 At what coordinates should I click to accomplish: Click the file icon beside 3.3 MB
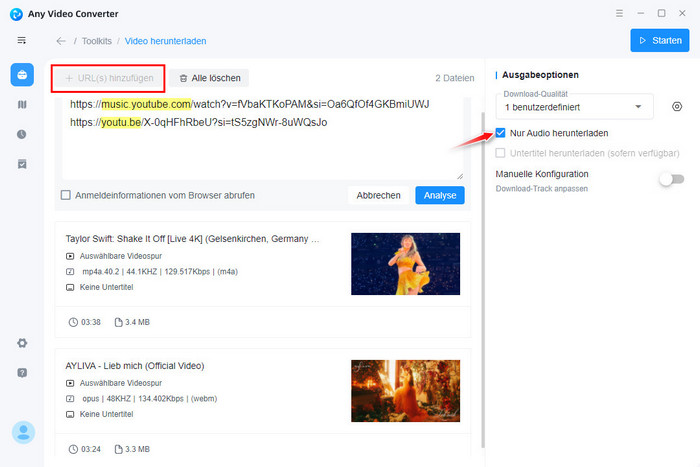coord(118,449)
